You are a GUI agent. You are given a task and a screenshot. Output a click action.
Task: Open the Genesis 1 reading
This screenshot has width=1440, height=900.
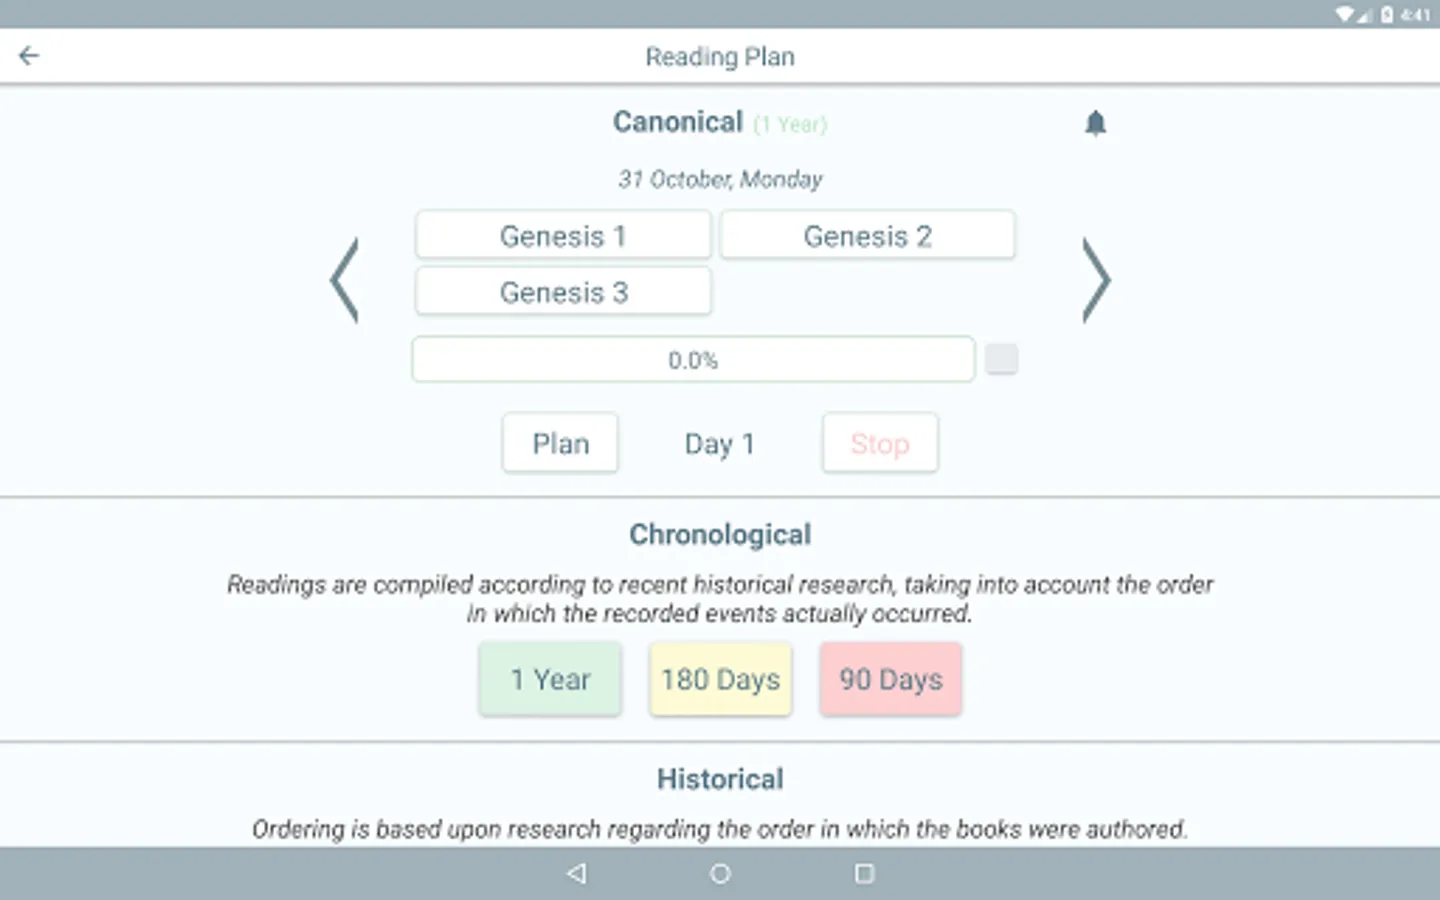pos(563,236)
